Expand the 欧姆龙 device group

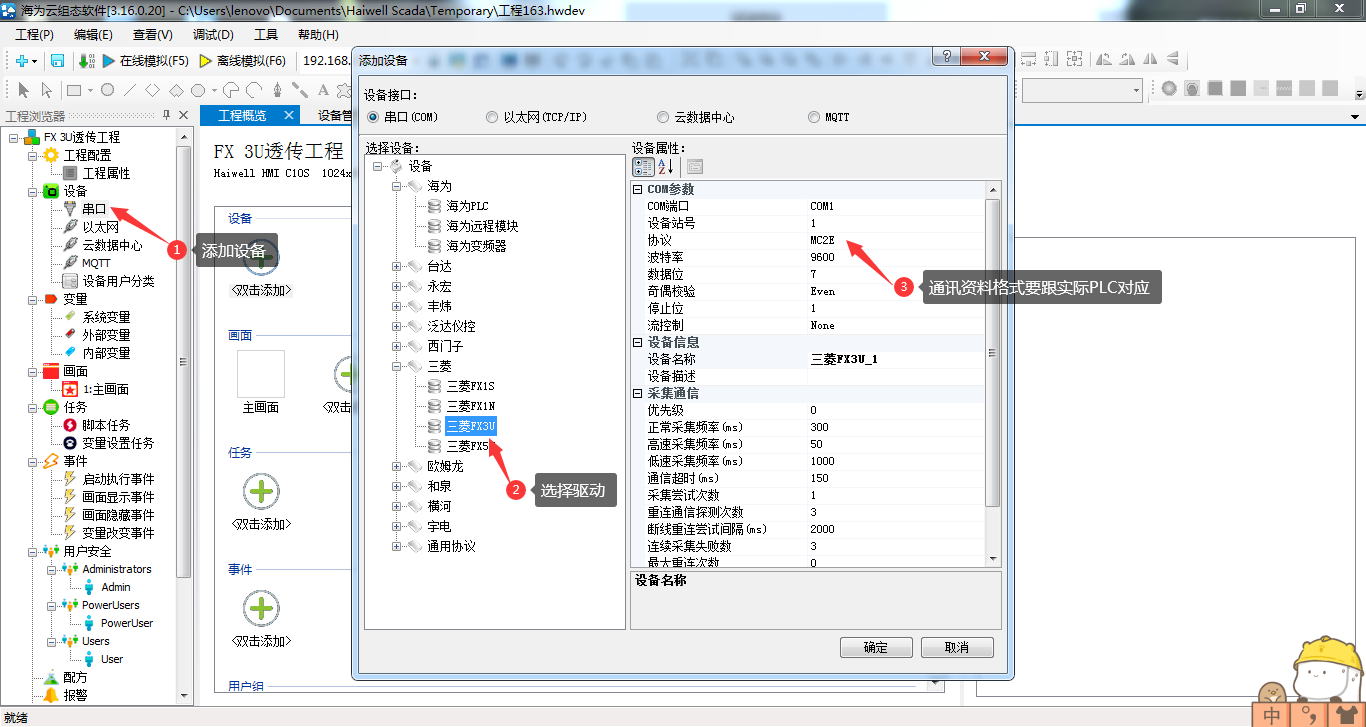397,466
